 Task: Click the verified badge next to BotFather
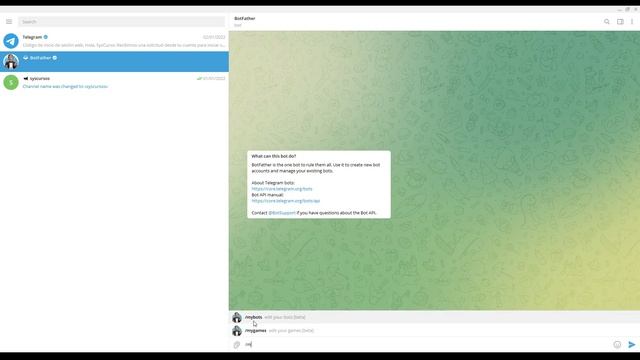55,58
